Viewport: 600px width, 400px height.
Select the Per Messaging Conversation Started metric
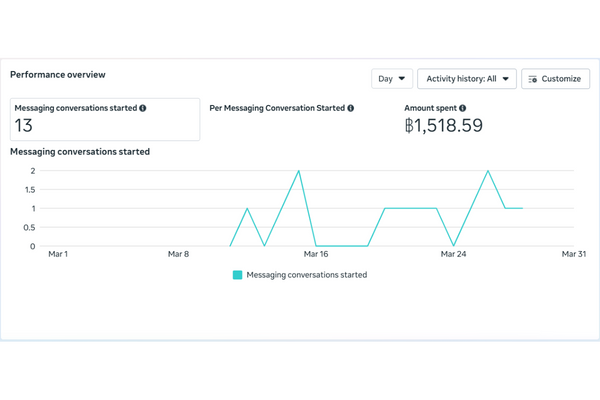(280, 108)
